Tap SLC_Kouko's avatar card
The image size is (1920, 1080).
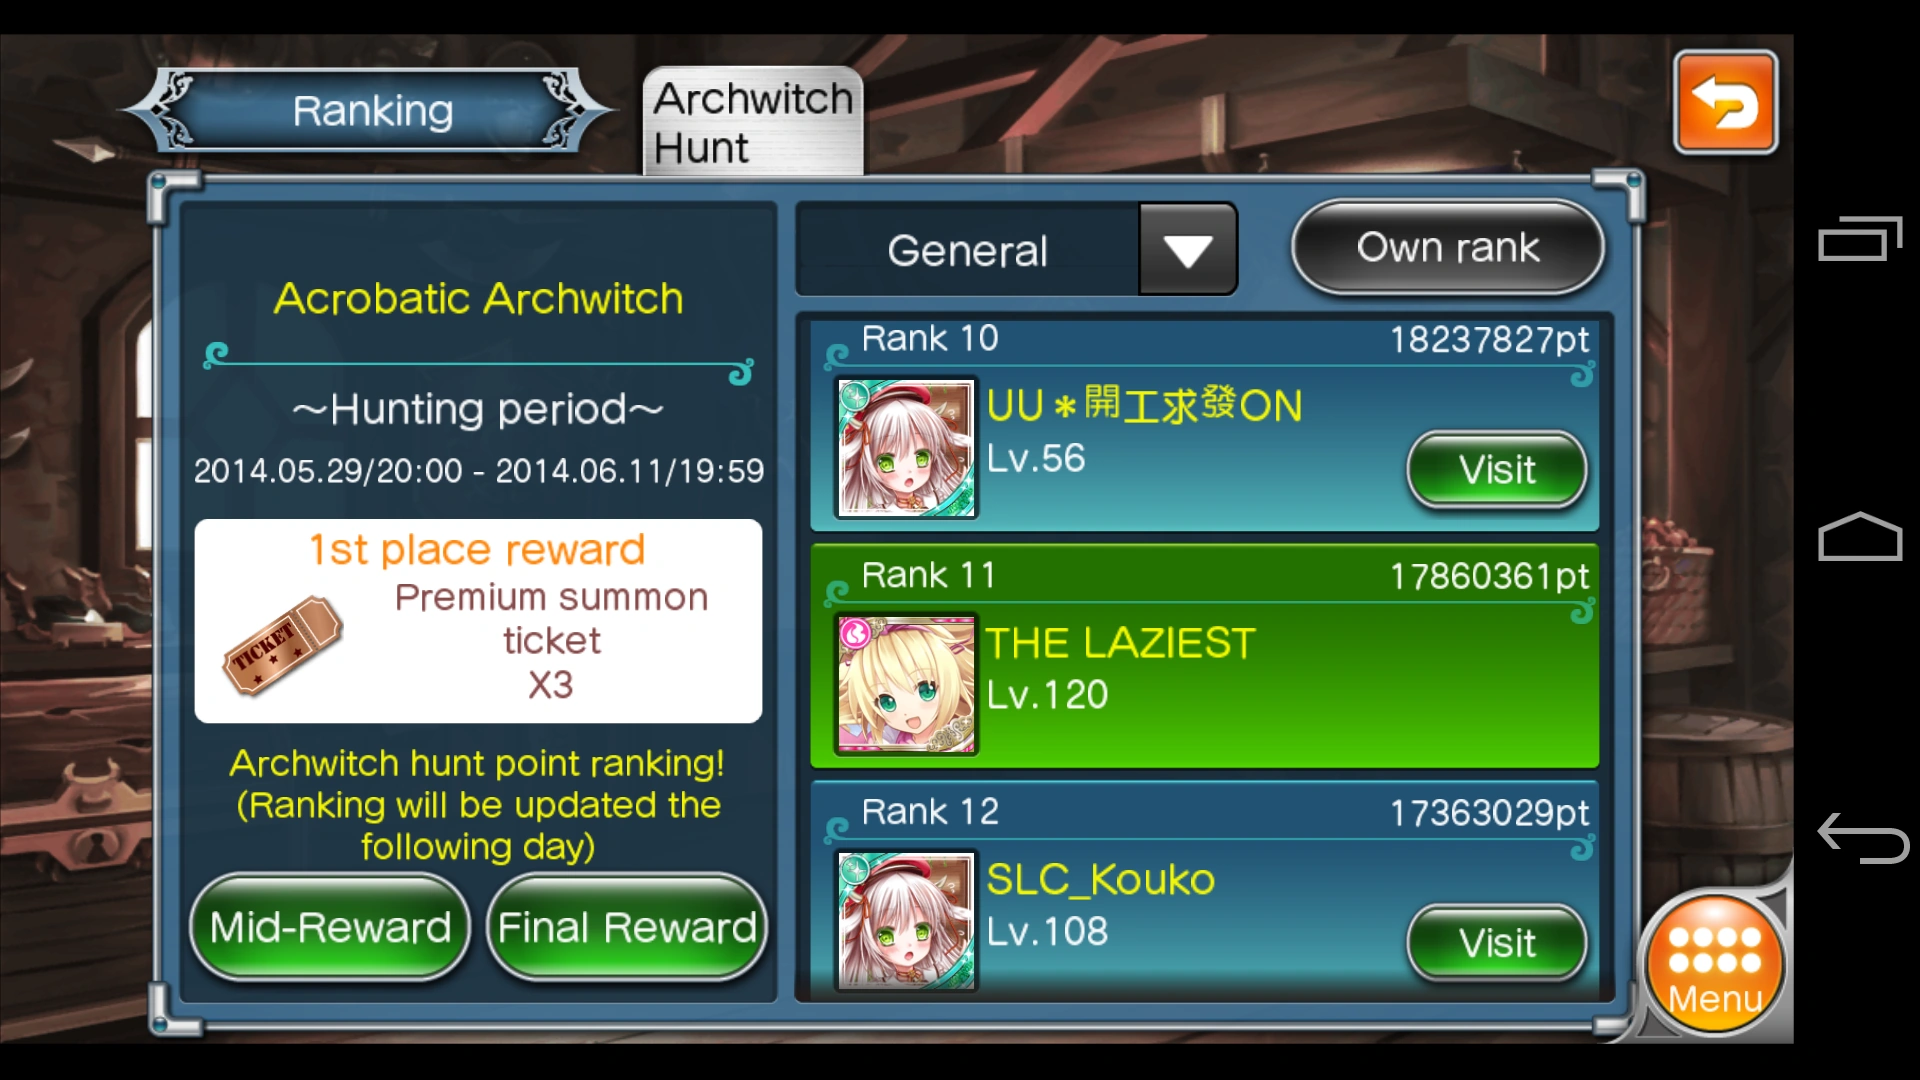point(906,921)
